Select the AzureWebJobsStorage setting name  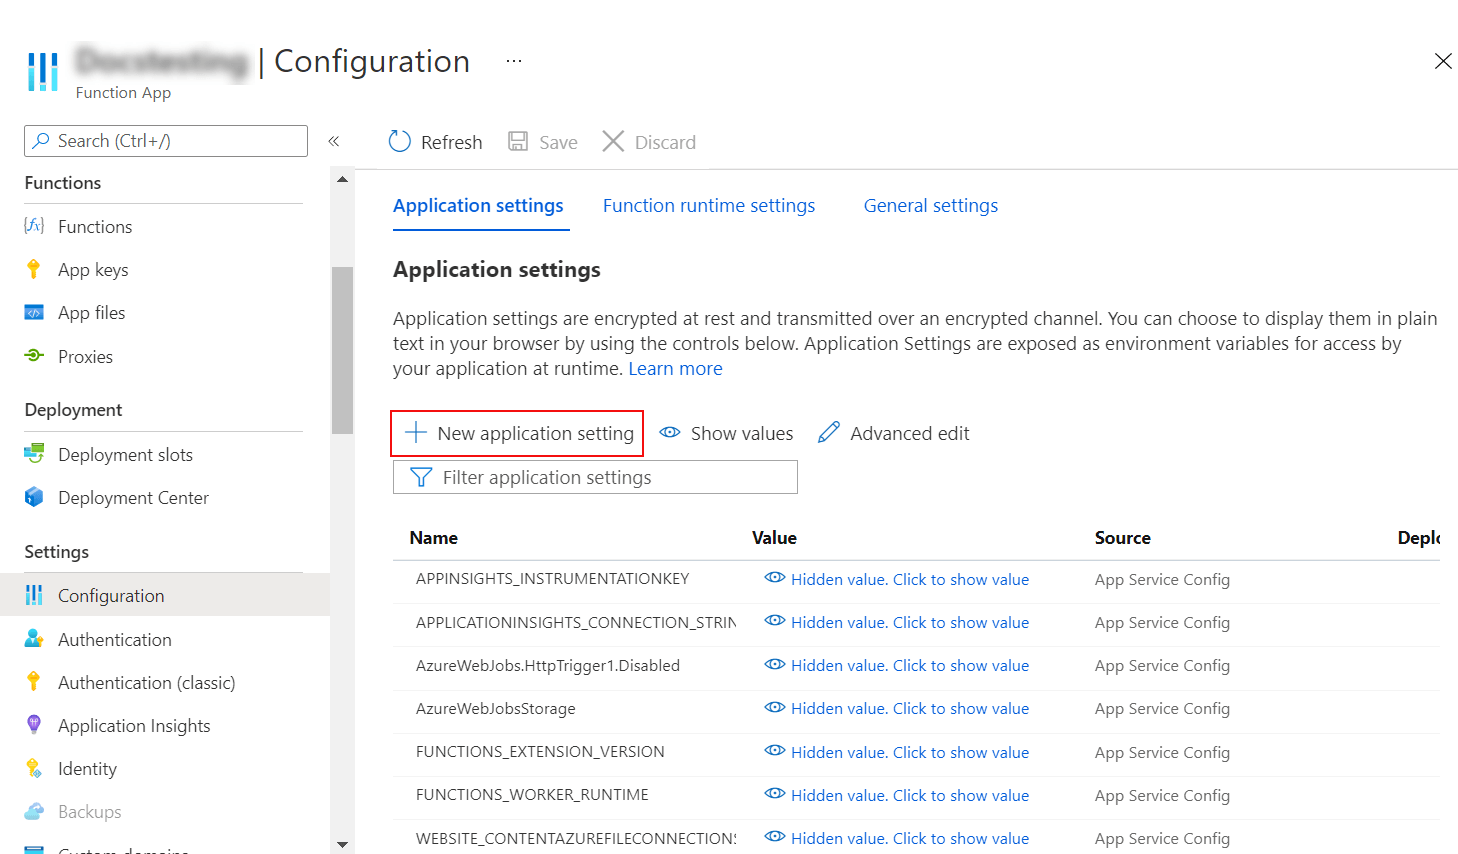point(495,708)
